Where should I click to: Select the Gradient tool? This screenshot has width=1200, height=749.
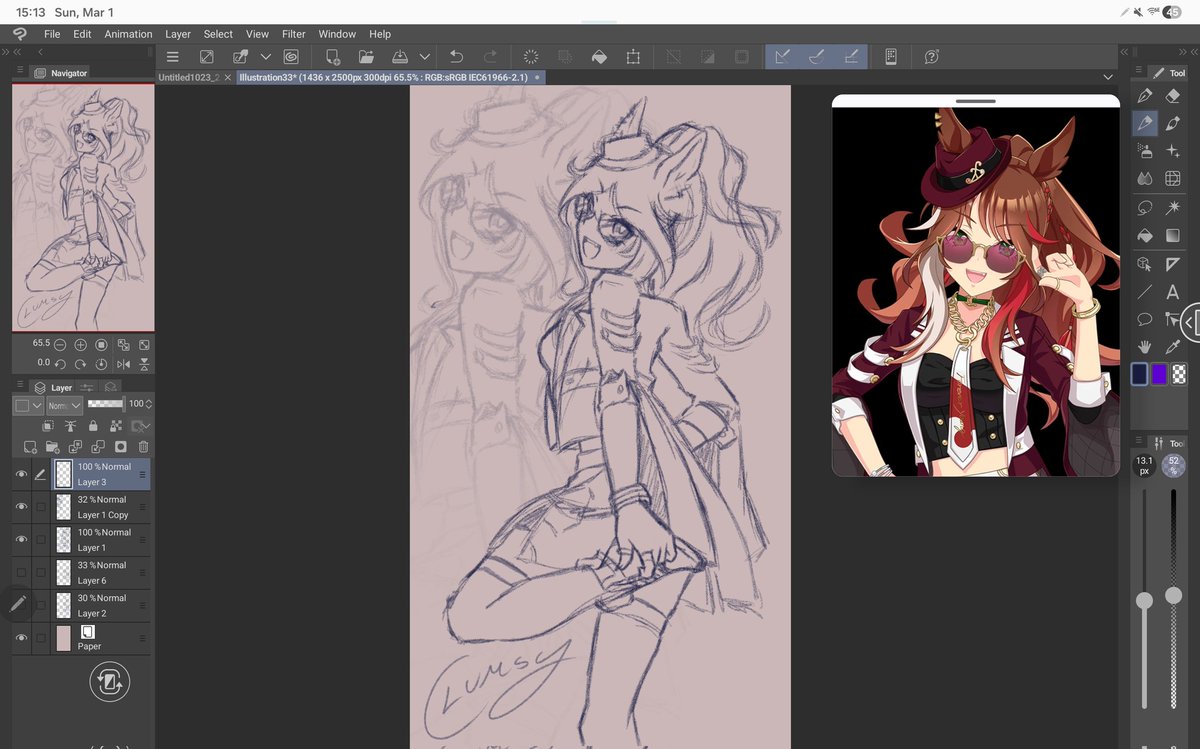1173,236
